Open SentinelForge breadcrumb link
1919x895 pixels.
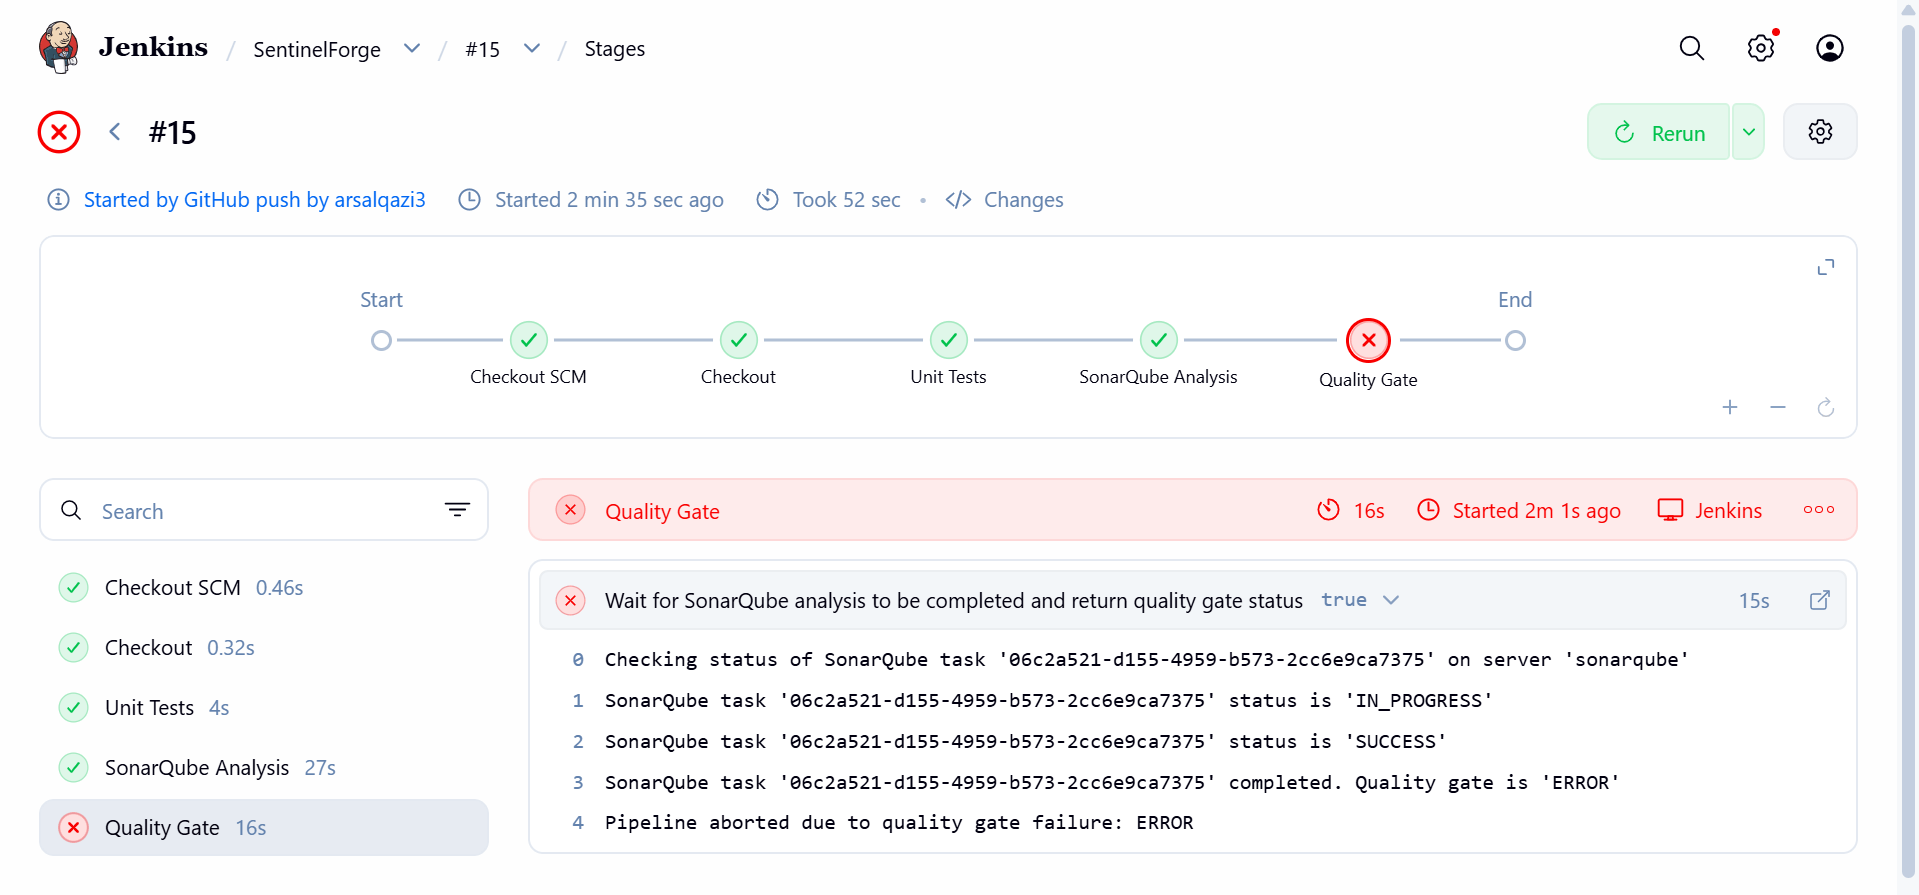[317, 49]
